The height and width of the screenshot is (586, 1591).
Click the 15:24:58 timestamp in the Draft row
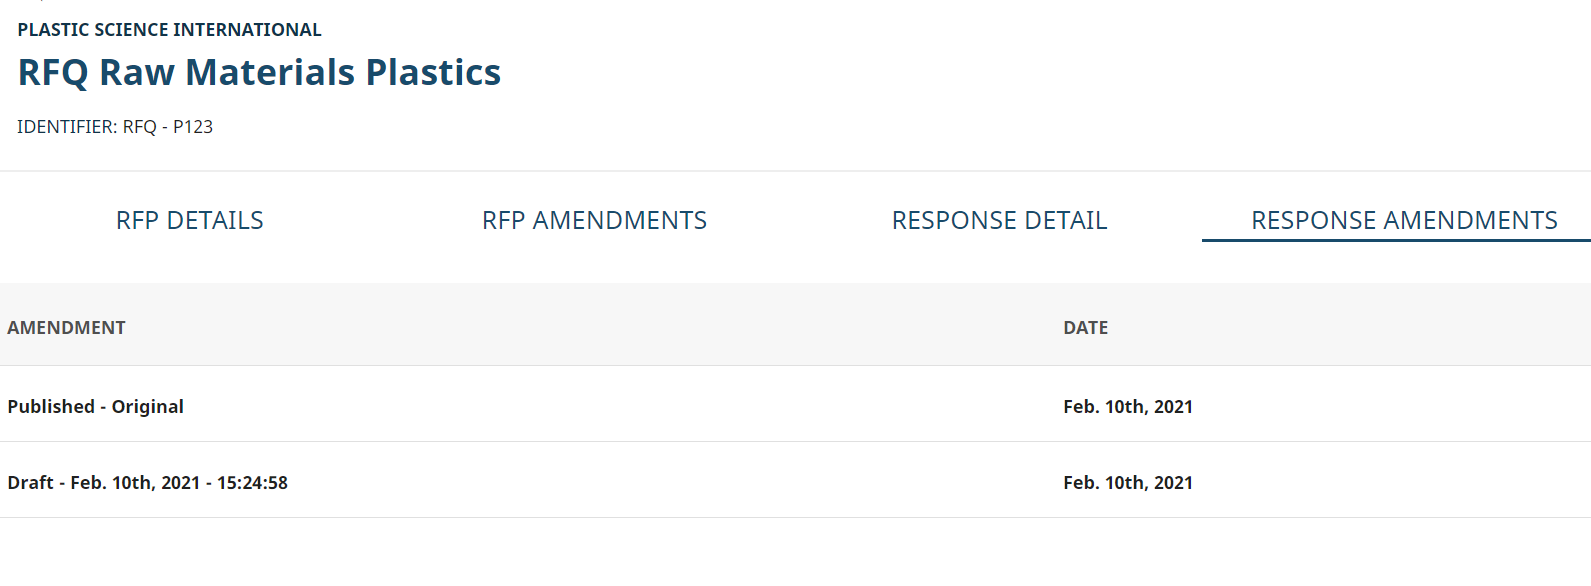click(252, 483)
